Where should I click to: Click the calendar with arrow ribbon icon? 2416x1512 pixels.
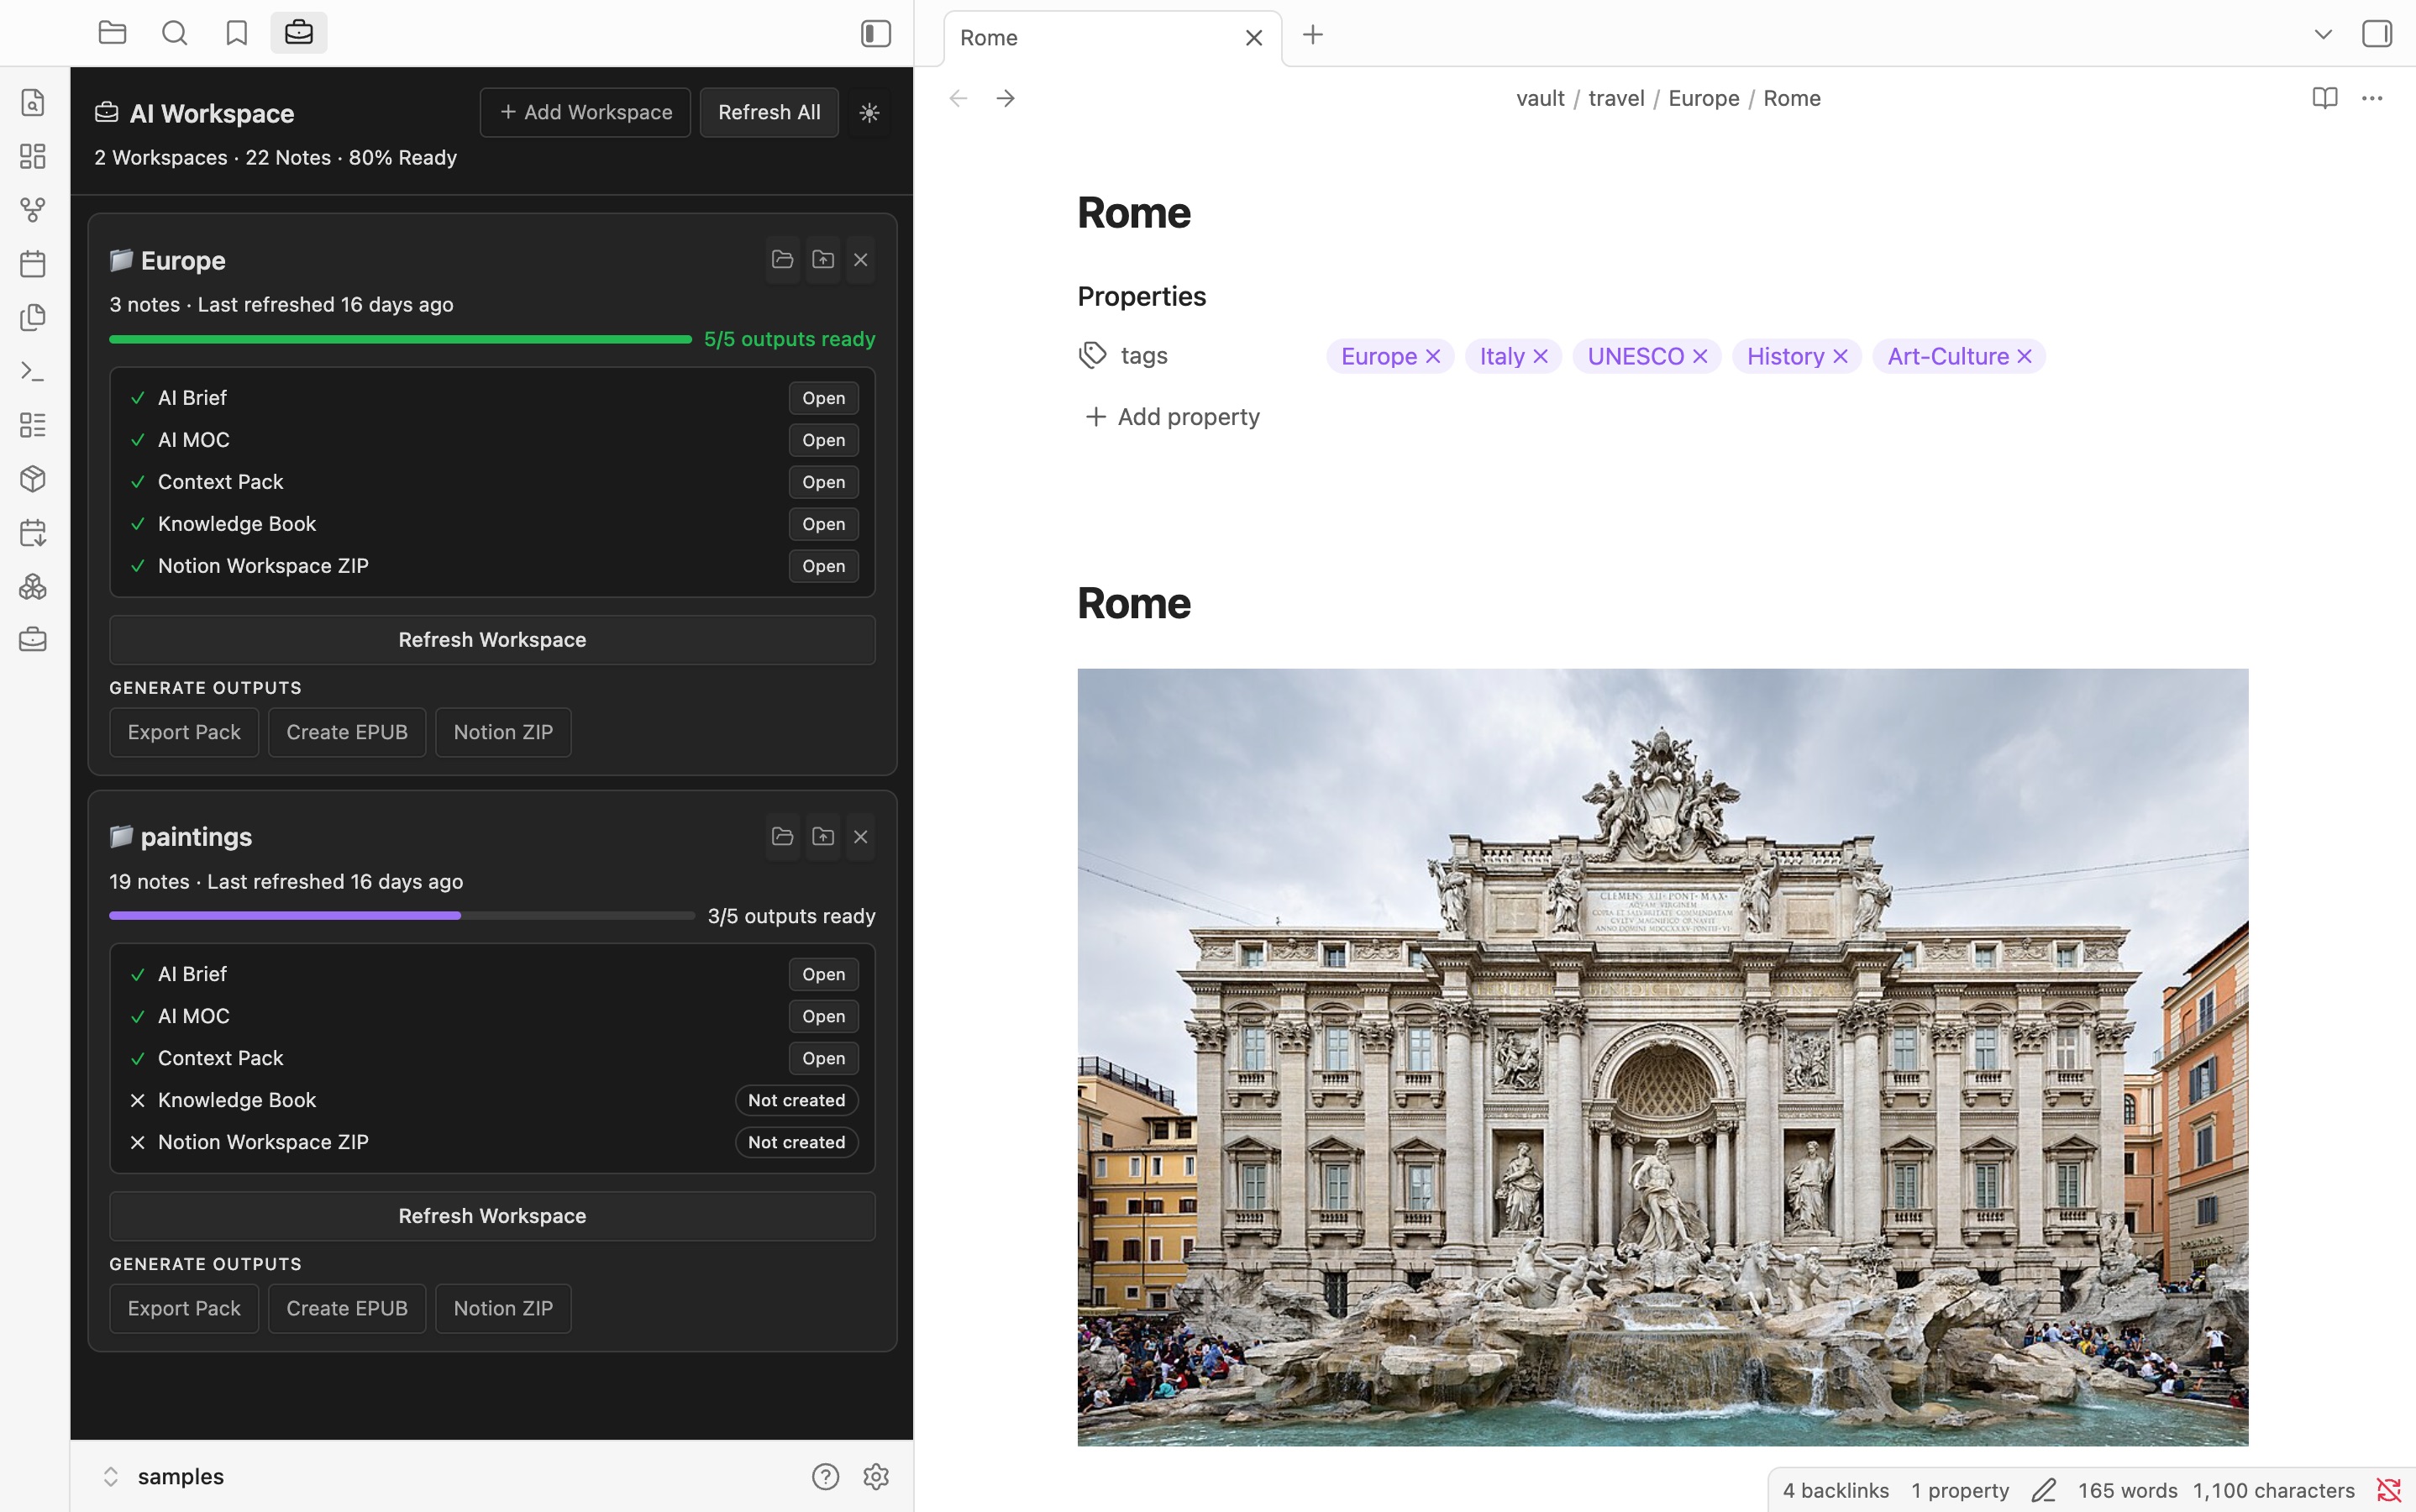33,532
